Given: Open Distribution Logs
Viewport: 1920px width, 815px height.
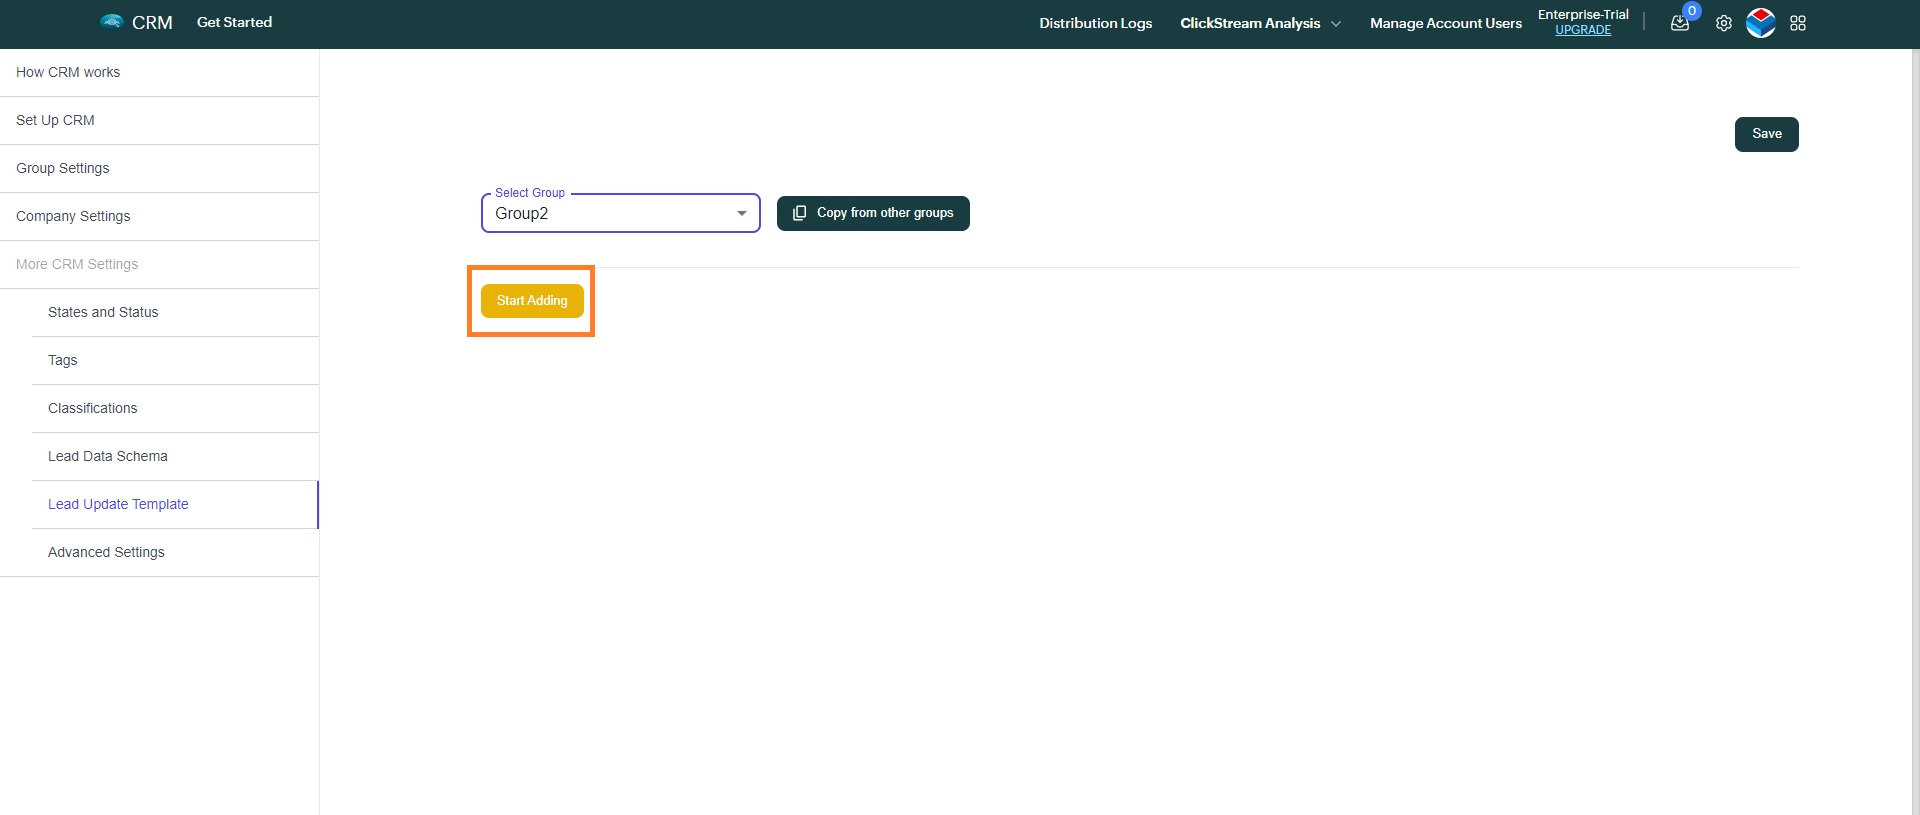Looking at the screenshot, I should (x=1095, y=23).
